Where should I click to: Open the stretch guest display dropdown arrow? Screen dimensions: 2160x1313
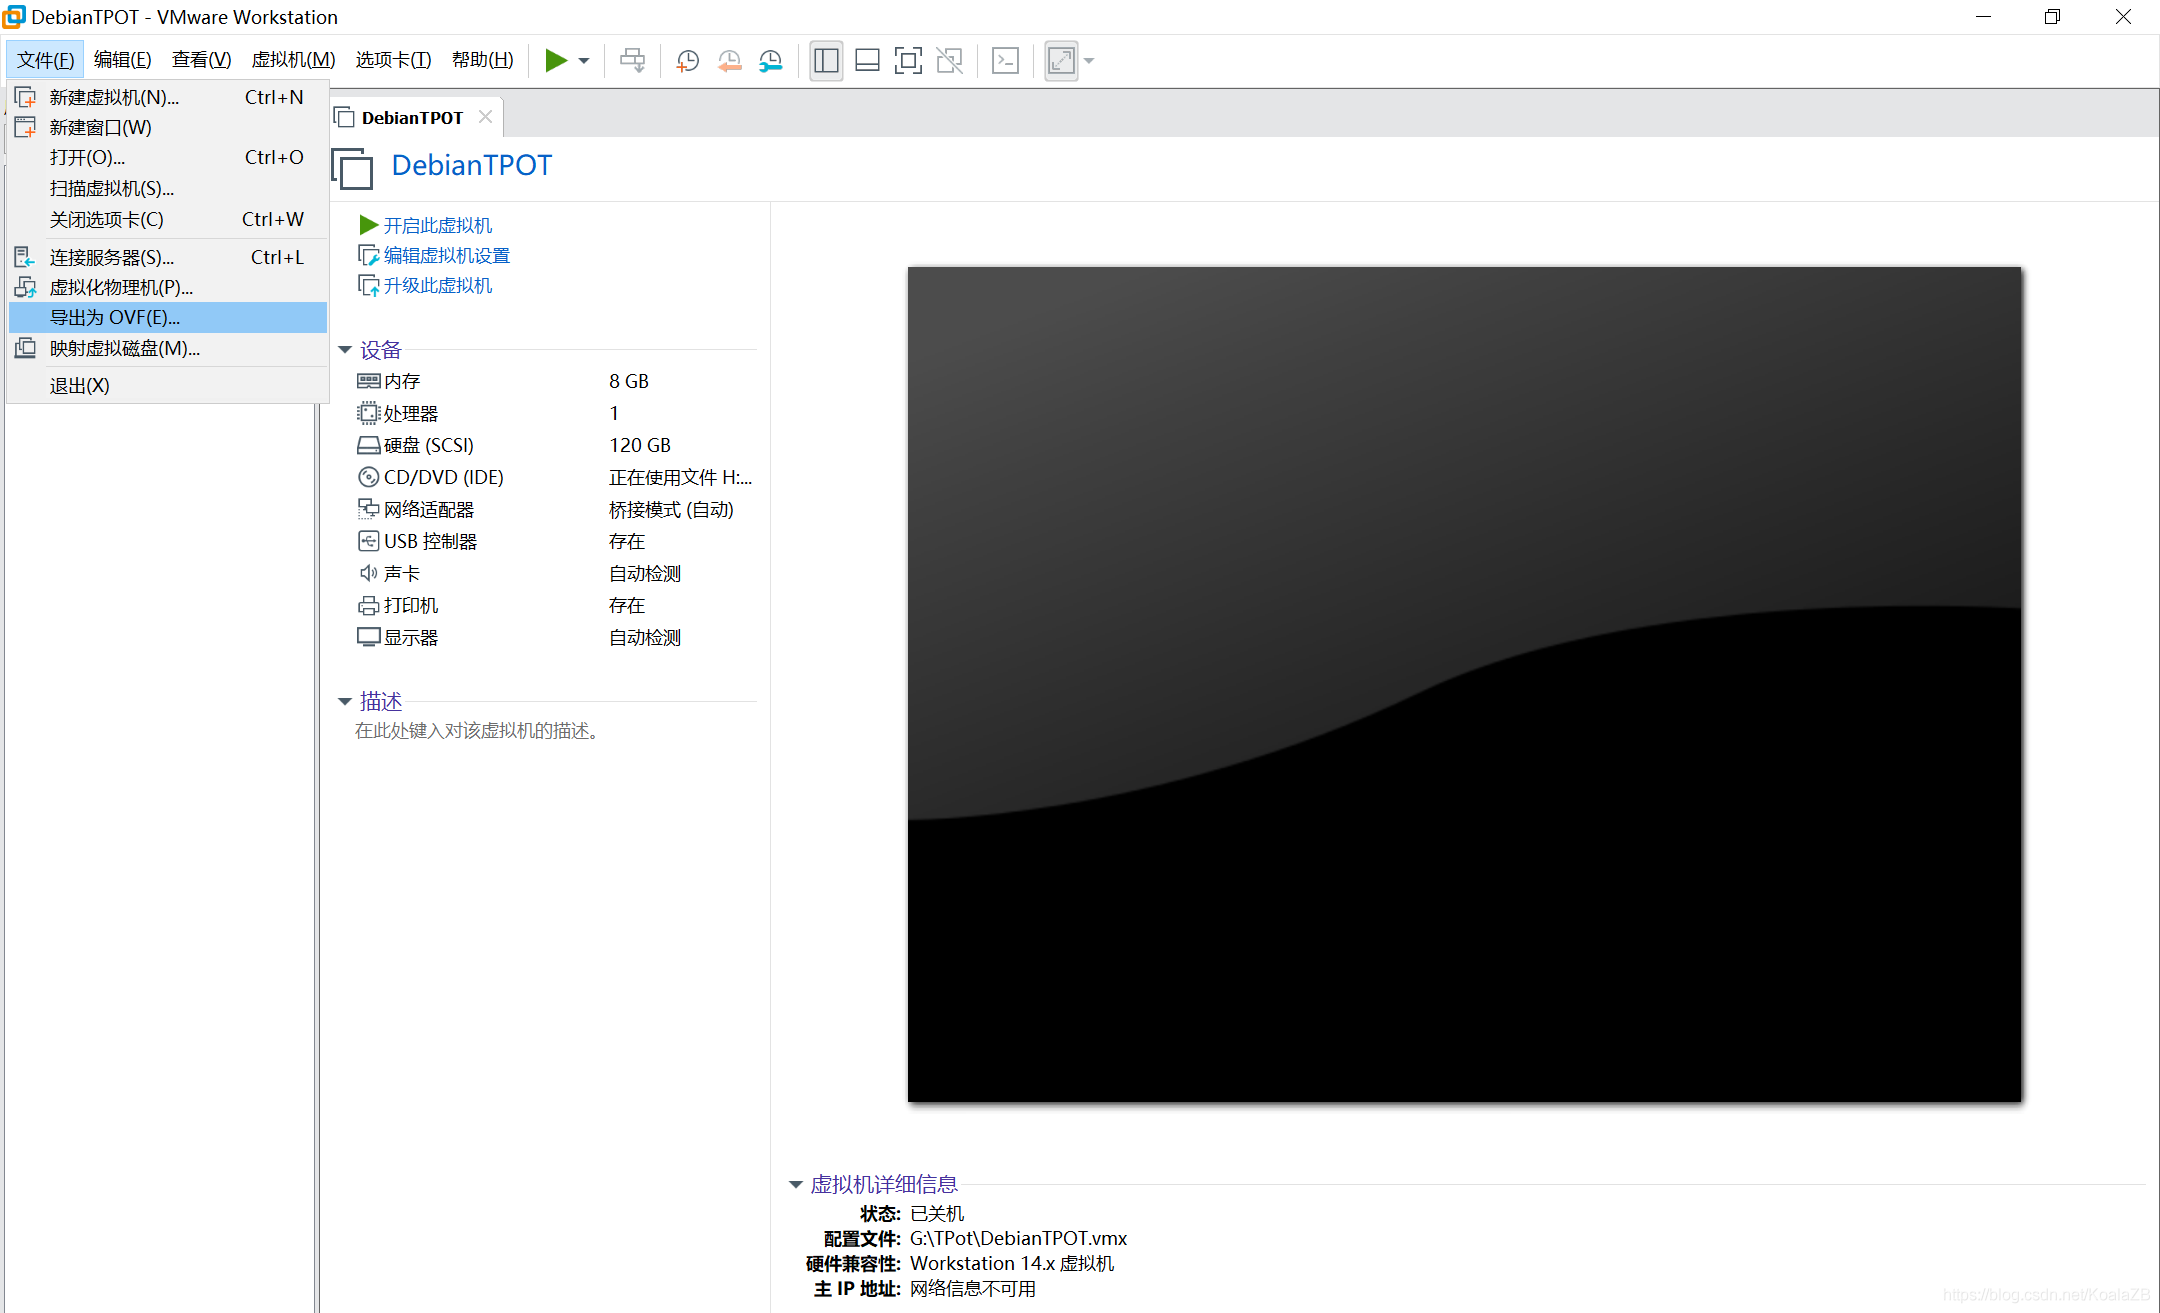click(1090, 61)
